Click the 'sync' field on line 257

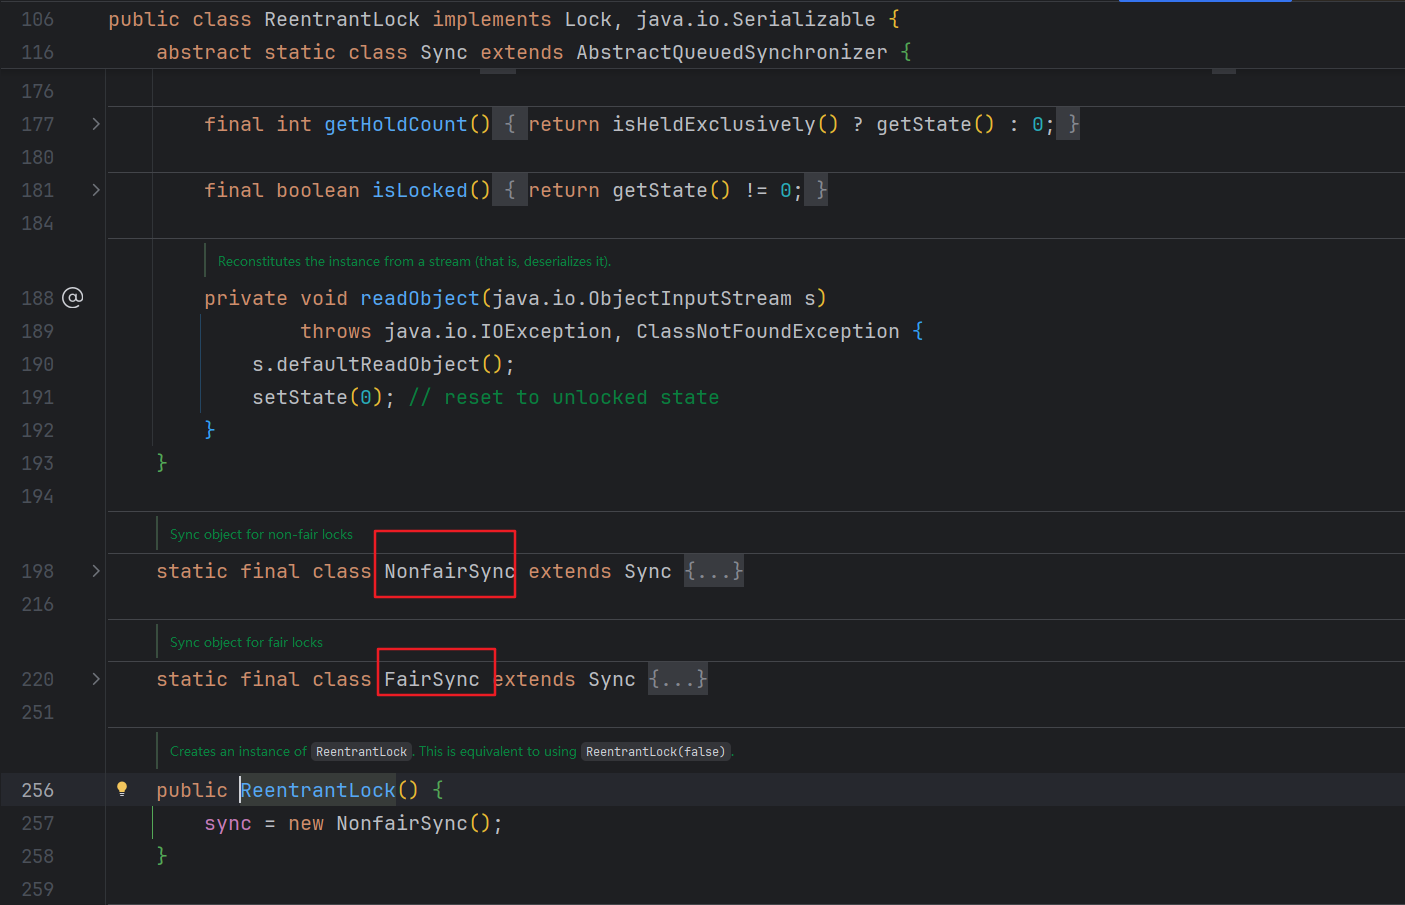point(228,823)
